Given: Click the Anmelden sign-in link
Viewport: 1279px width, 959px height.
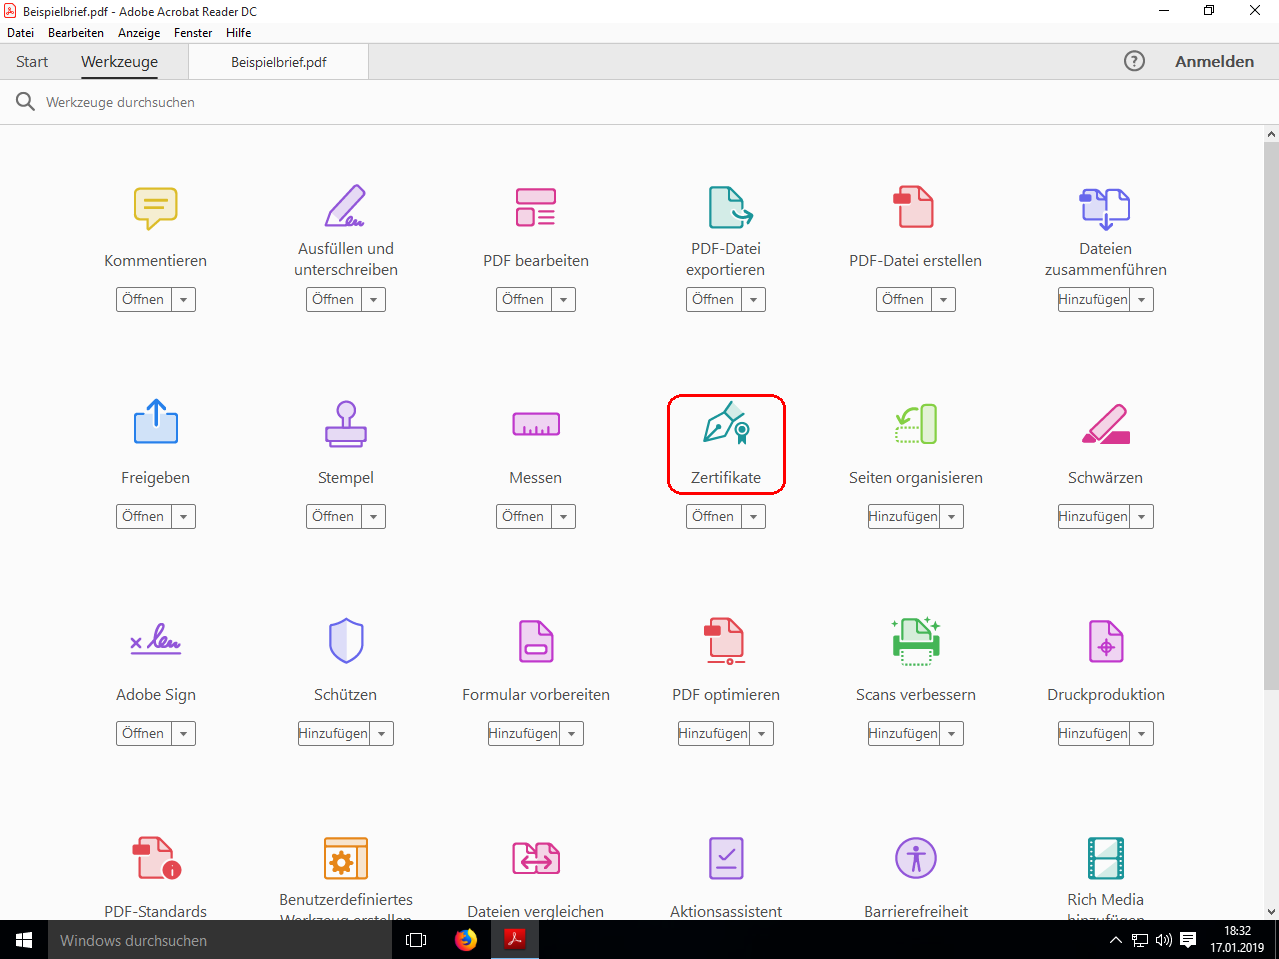Looking at the screenshot, I should [1214, 62].
